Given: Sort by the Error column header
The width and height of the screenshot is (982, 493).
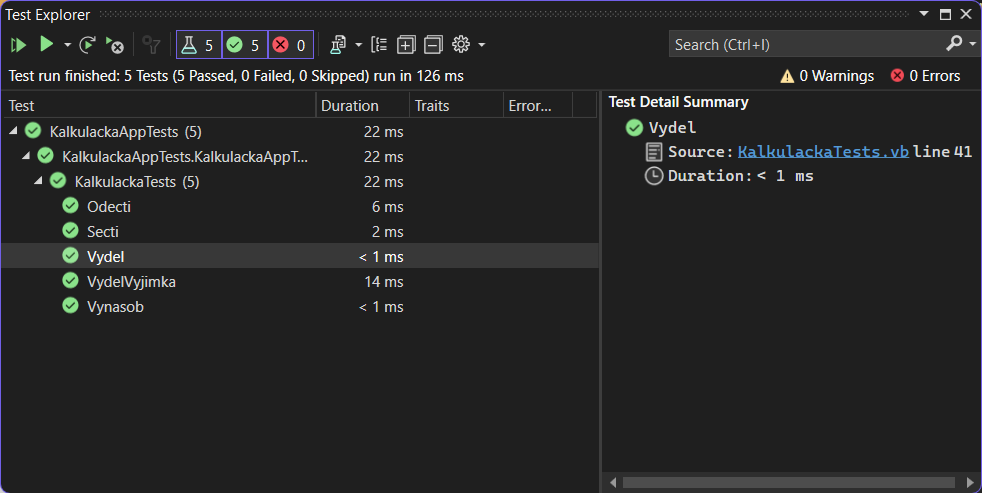Looking at the screenshot, I should click(x=538, y=105).
